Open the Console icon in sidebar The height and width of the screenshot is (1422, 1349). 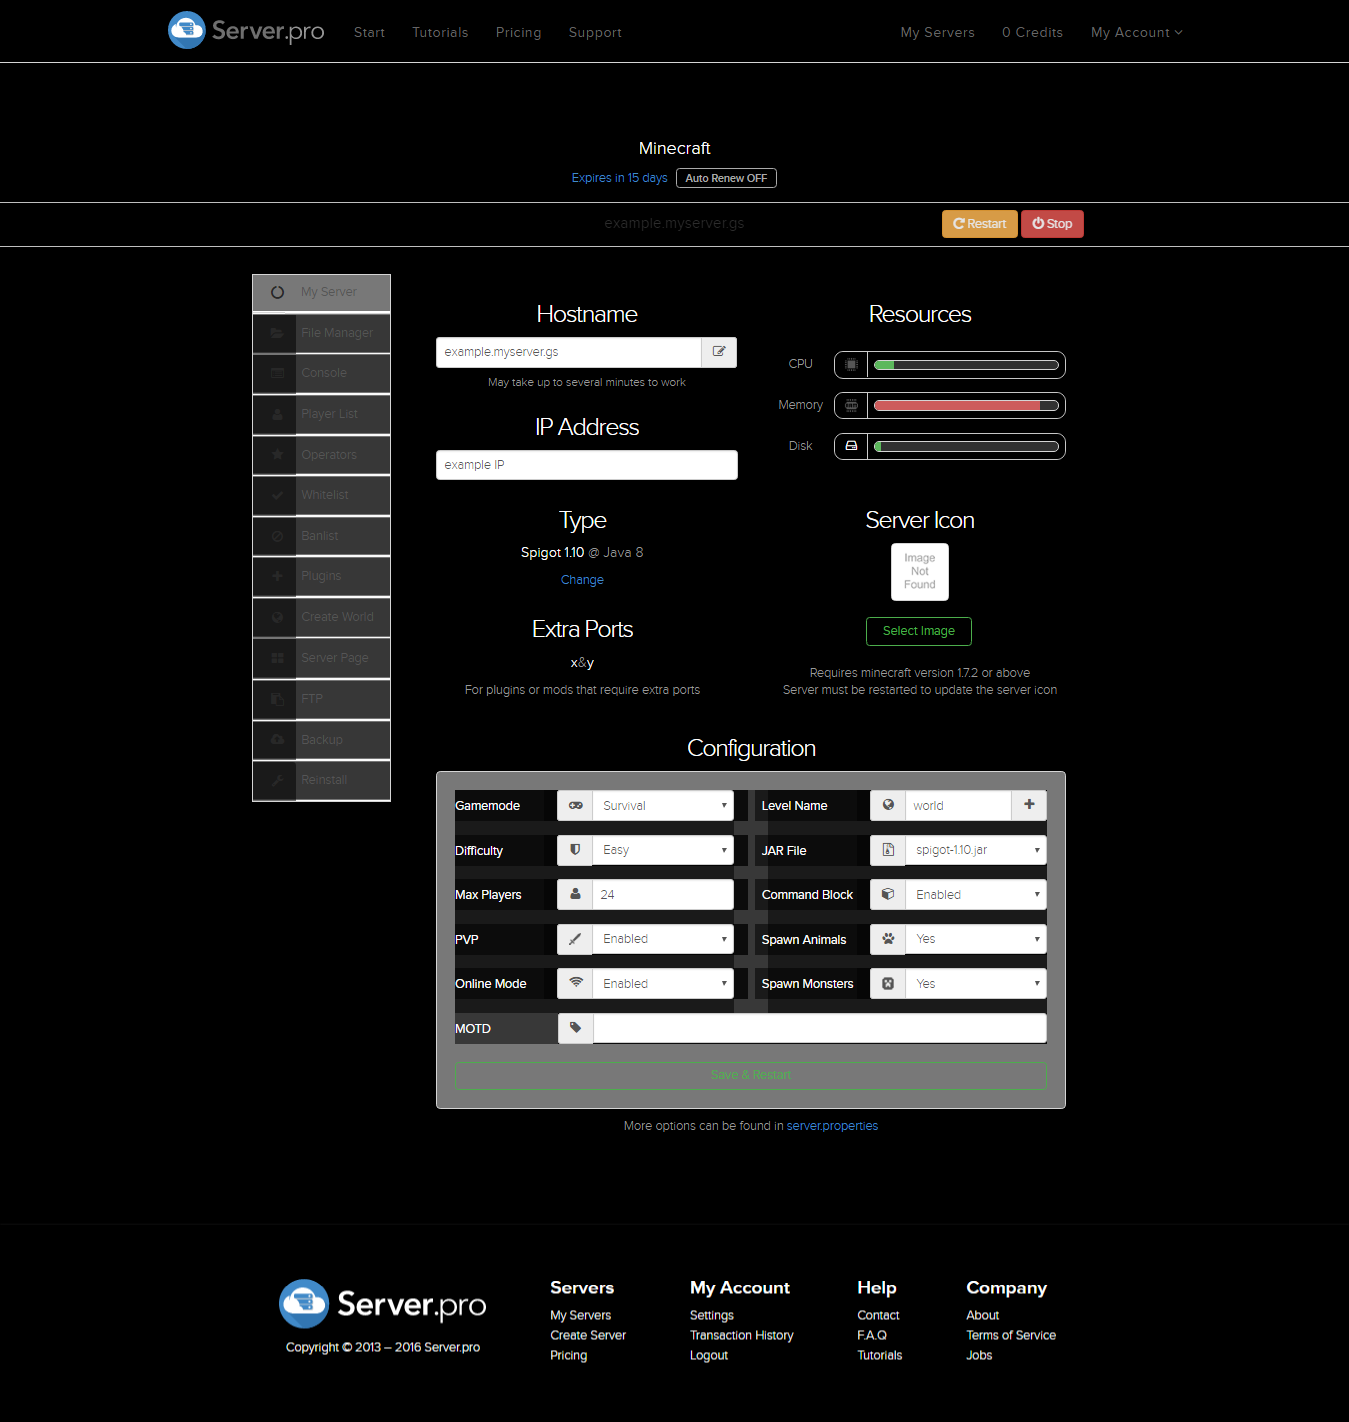click(x=276, y=373)
